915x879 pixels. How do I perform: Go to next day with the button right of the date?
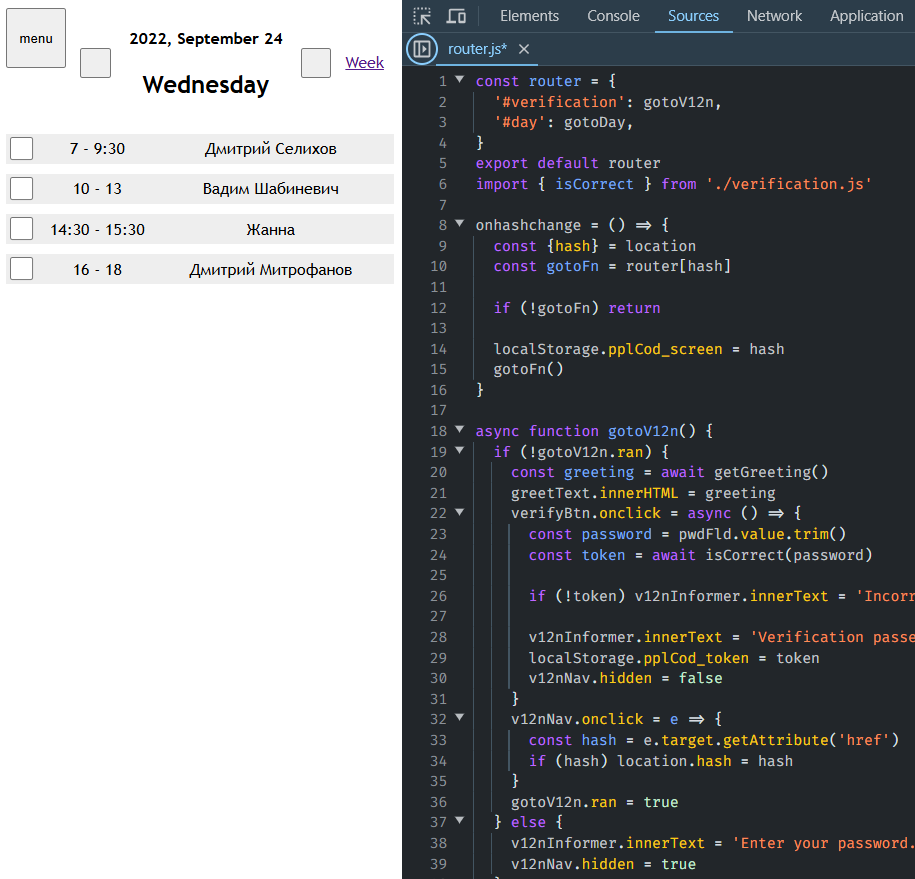click(x=316, y=62)
